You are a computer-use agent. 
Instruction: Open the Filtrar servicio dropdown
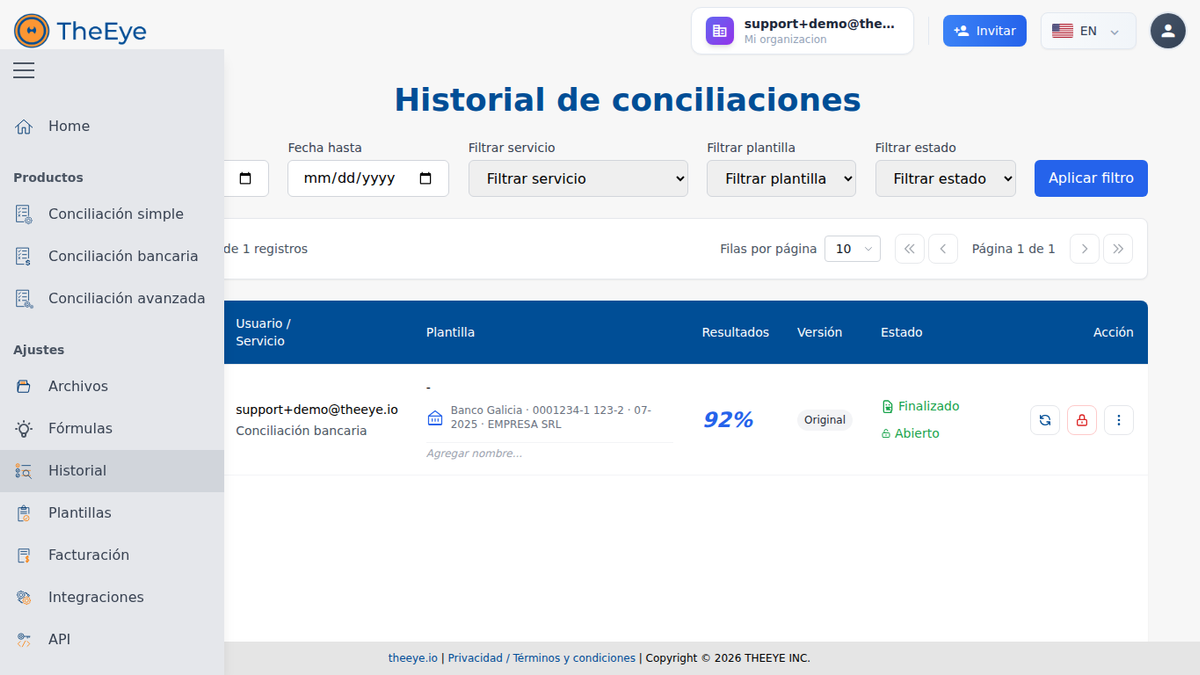[x=578, y=179]
